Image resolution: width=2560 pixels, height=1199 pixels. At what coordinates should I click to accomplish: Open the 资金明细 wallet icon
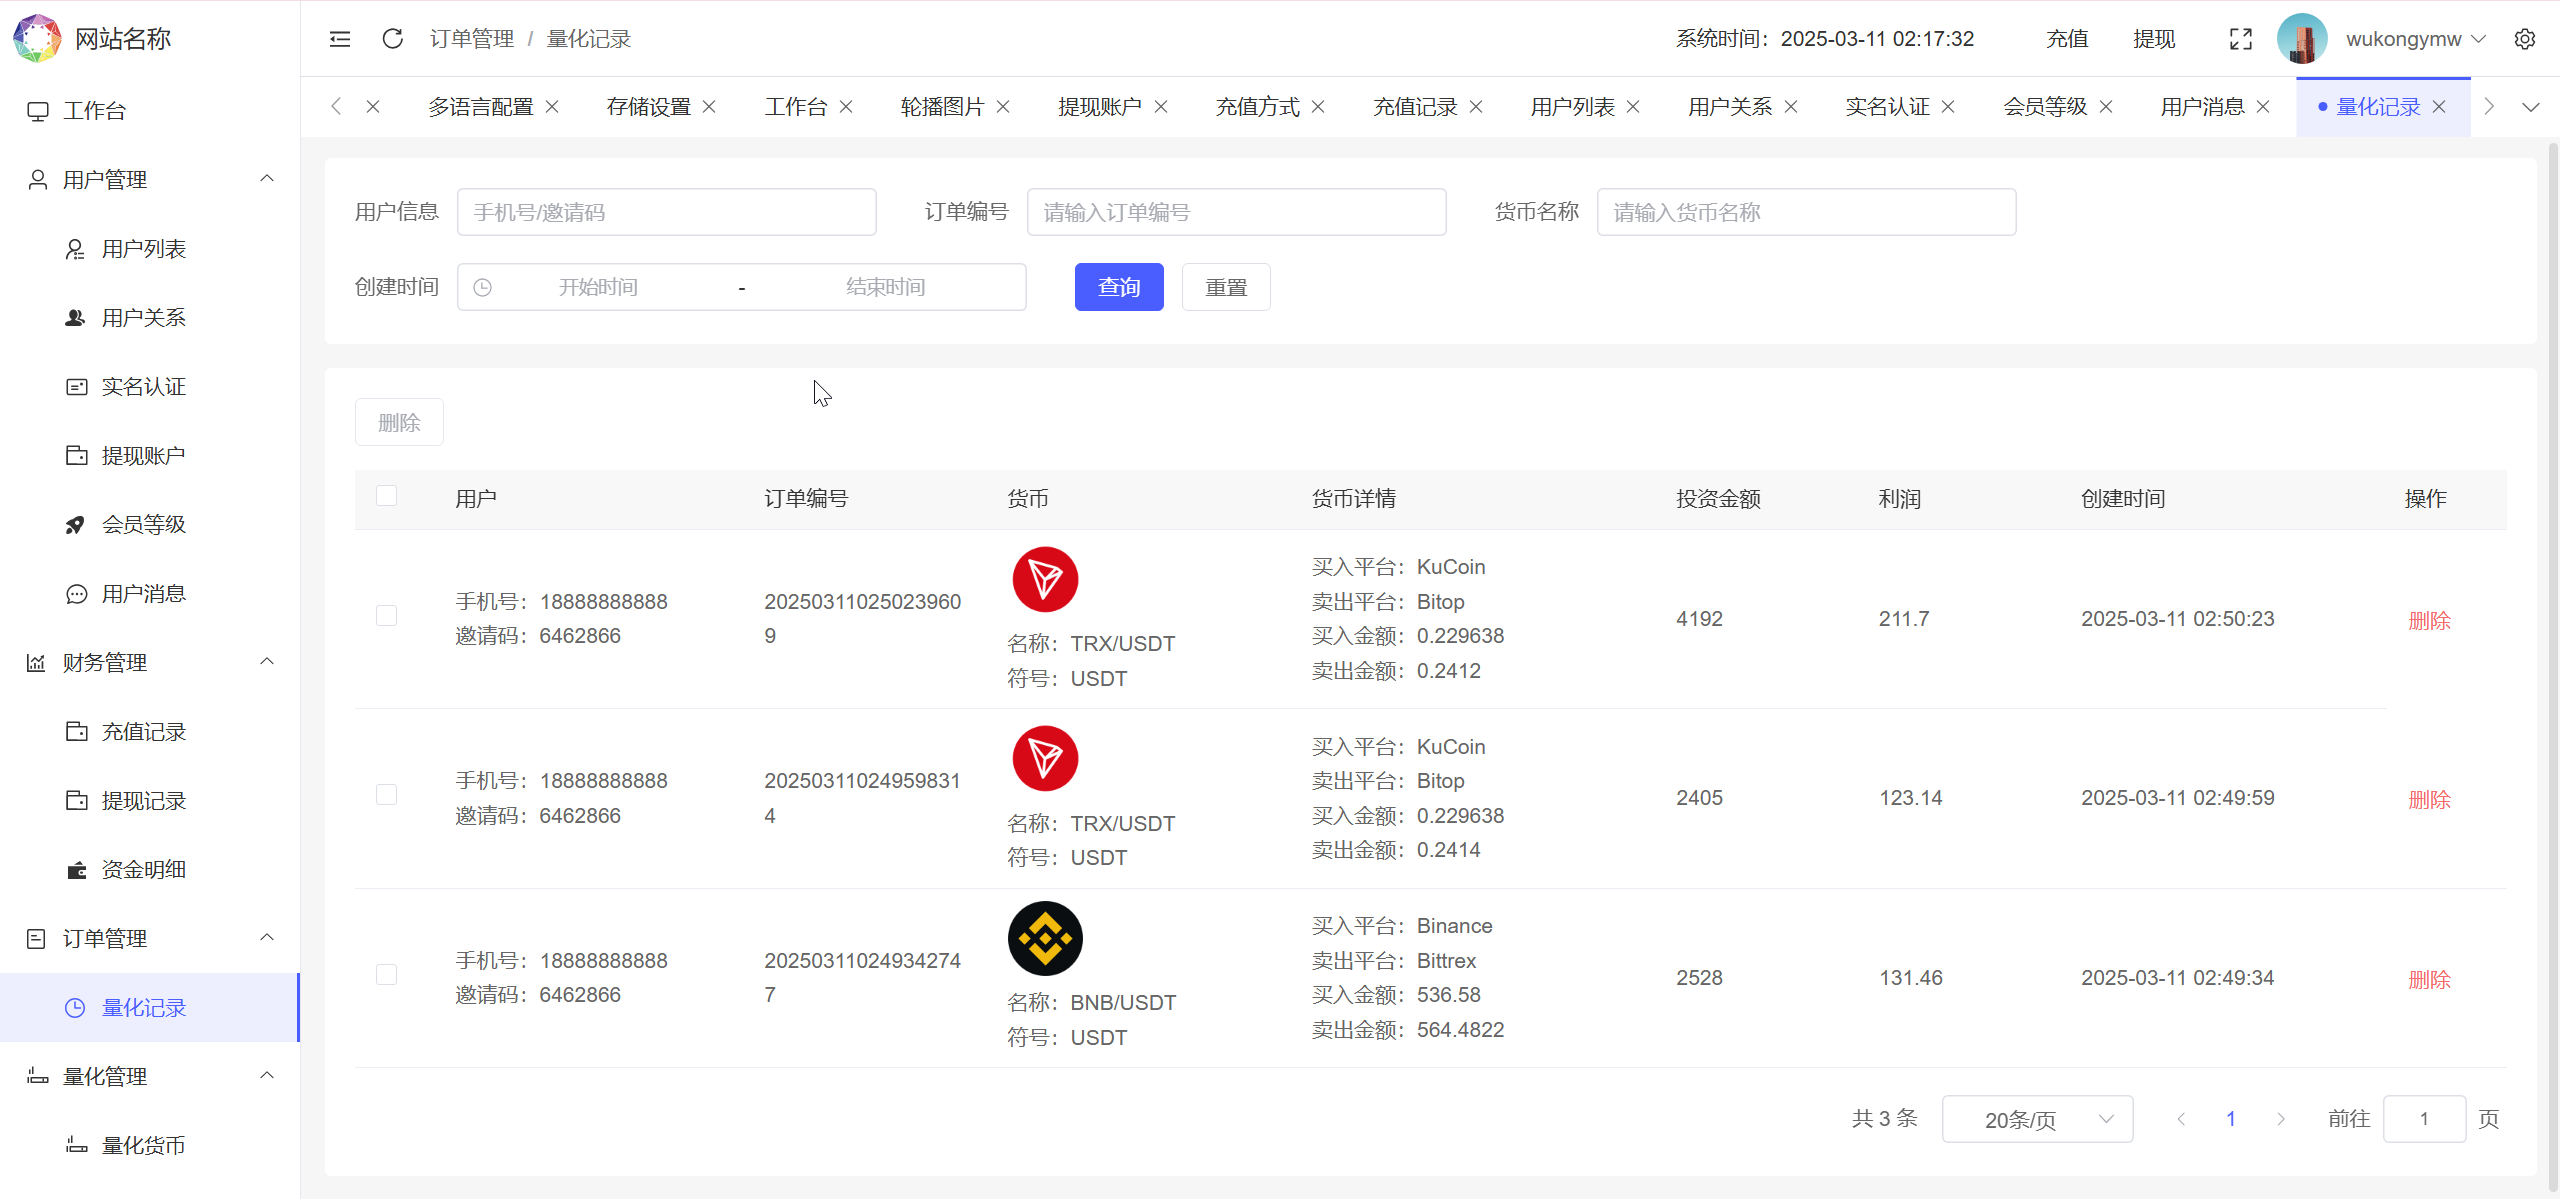coord(76,869)
